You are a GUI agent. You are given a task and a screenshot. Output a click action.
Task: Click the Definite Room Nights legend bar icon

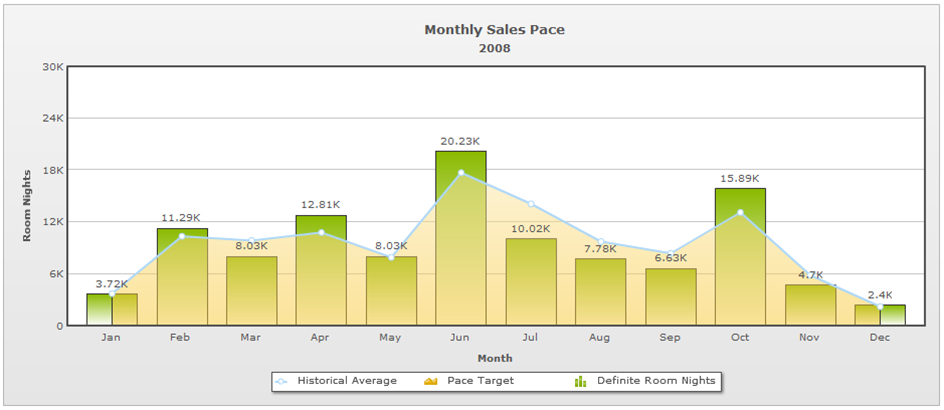580,381
